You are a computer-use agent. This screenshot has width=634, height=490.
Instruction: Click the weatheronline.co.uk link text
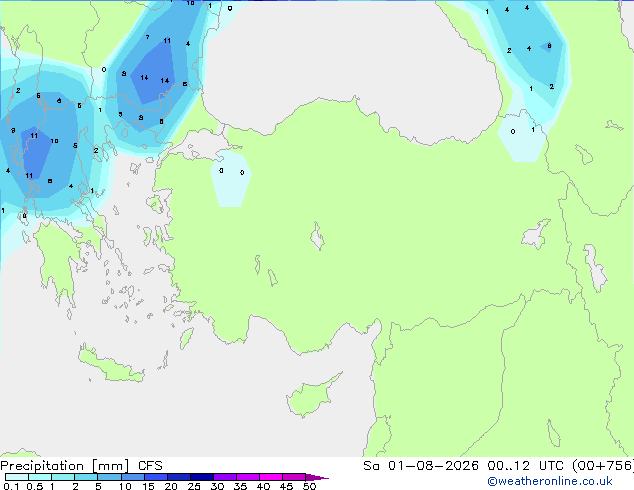tap(550, 481)
